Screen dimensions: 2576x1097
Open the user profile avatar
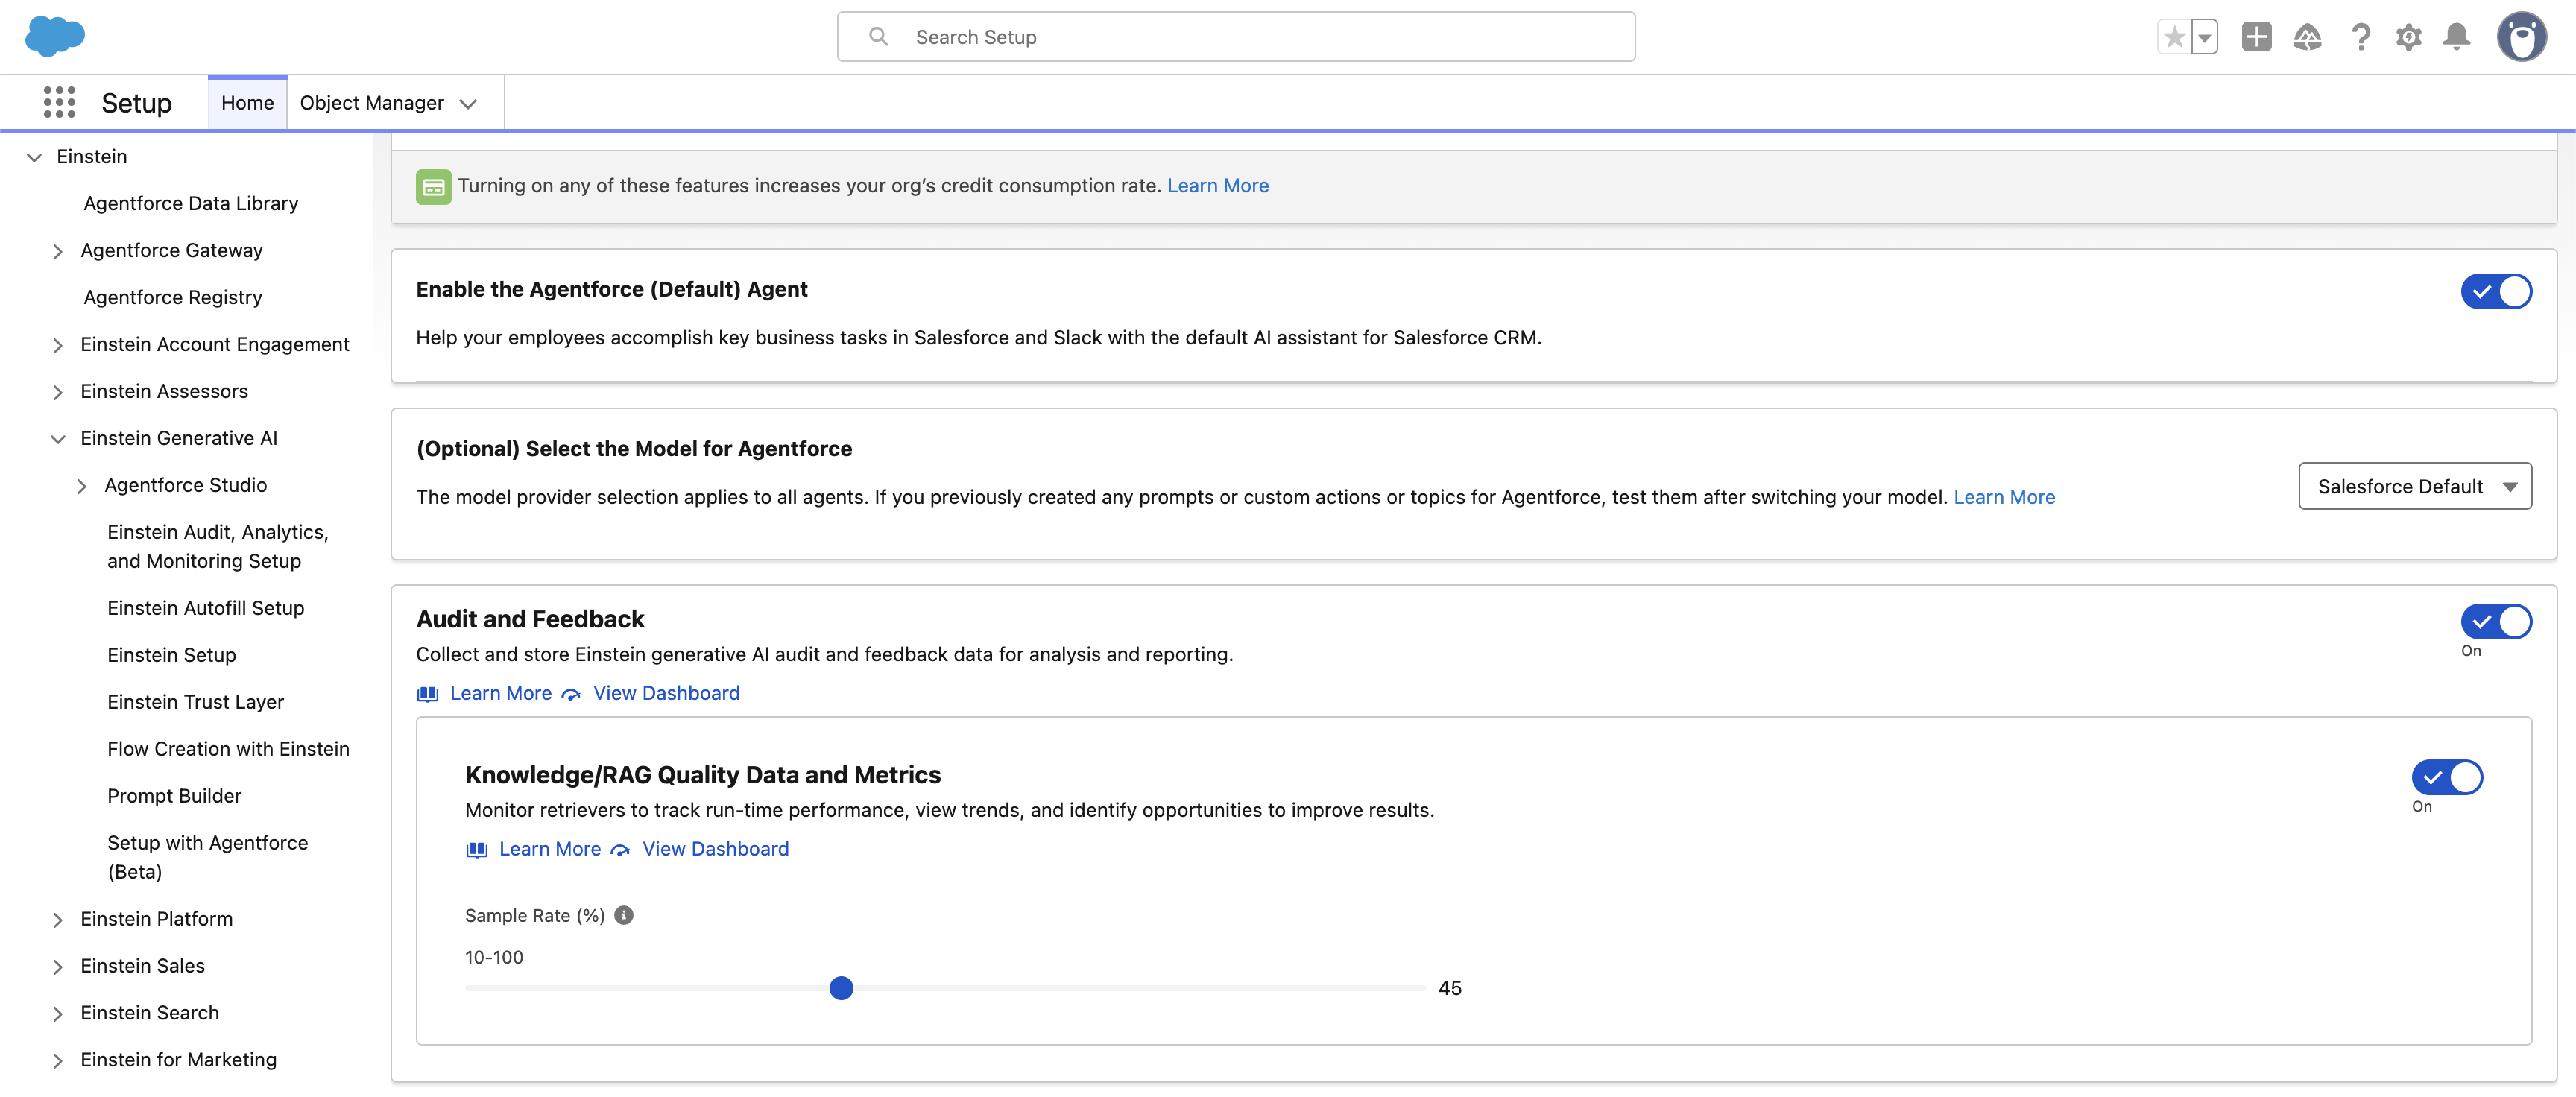click(2521, 37)
